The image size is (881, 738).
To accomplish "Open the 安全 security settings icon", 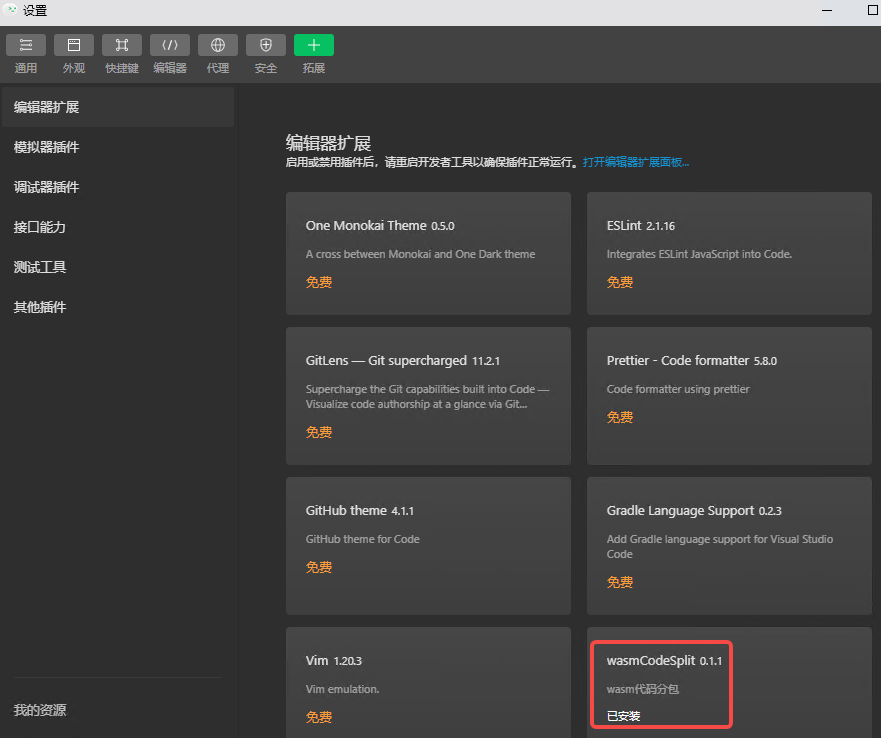I will pos(266,45).
